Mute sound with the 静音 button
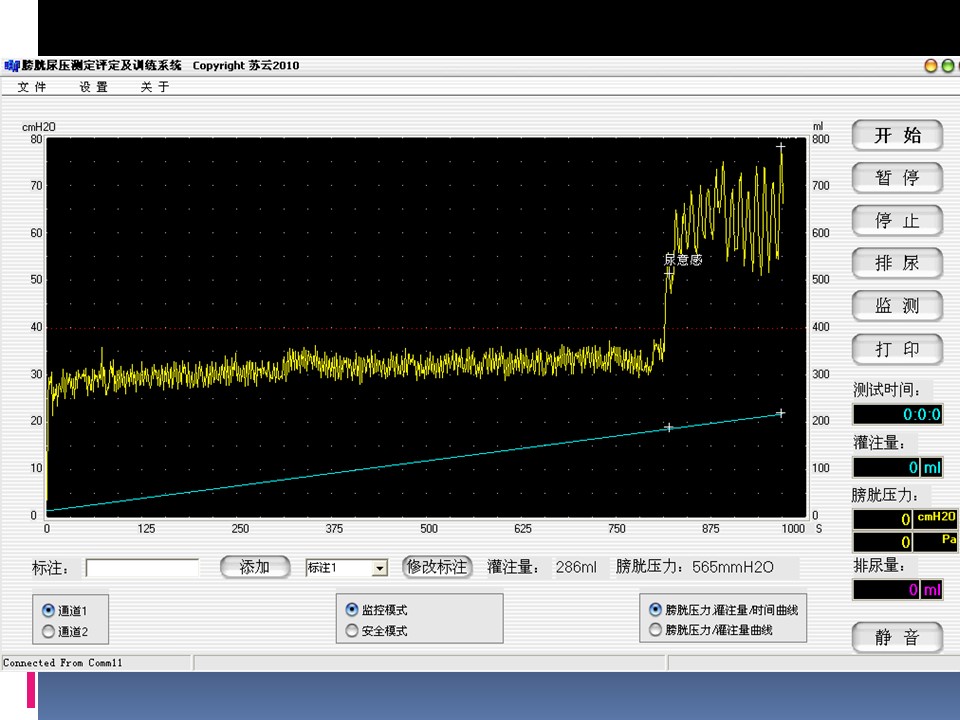The width and height of the screenshot is (960, 720). point(897,637)
